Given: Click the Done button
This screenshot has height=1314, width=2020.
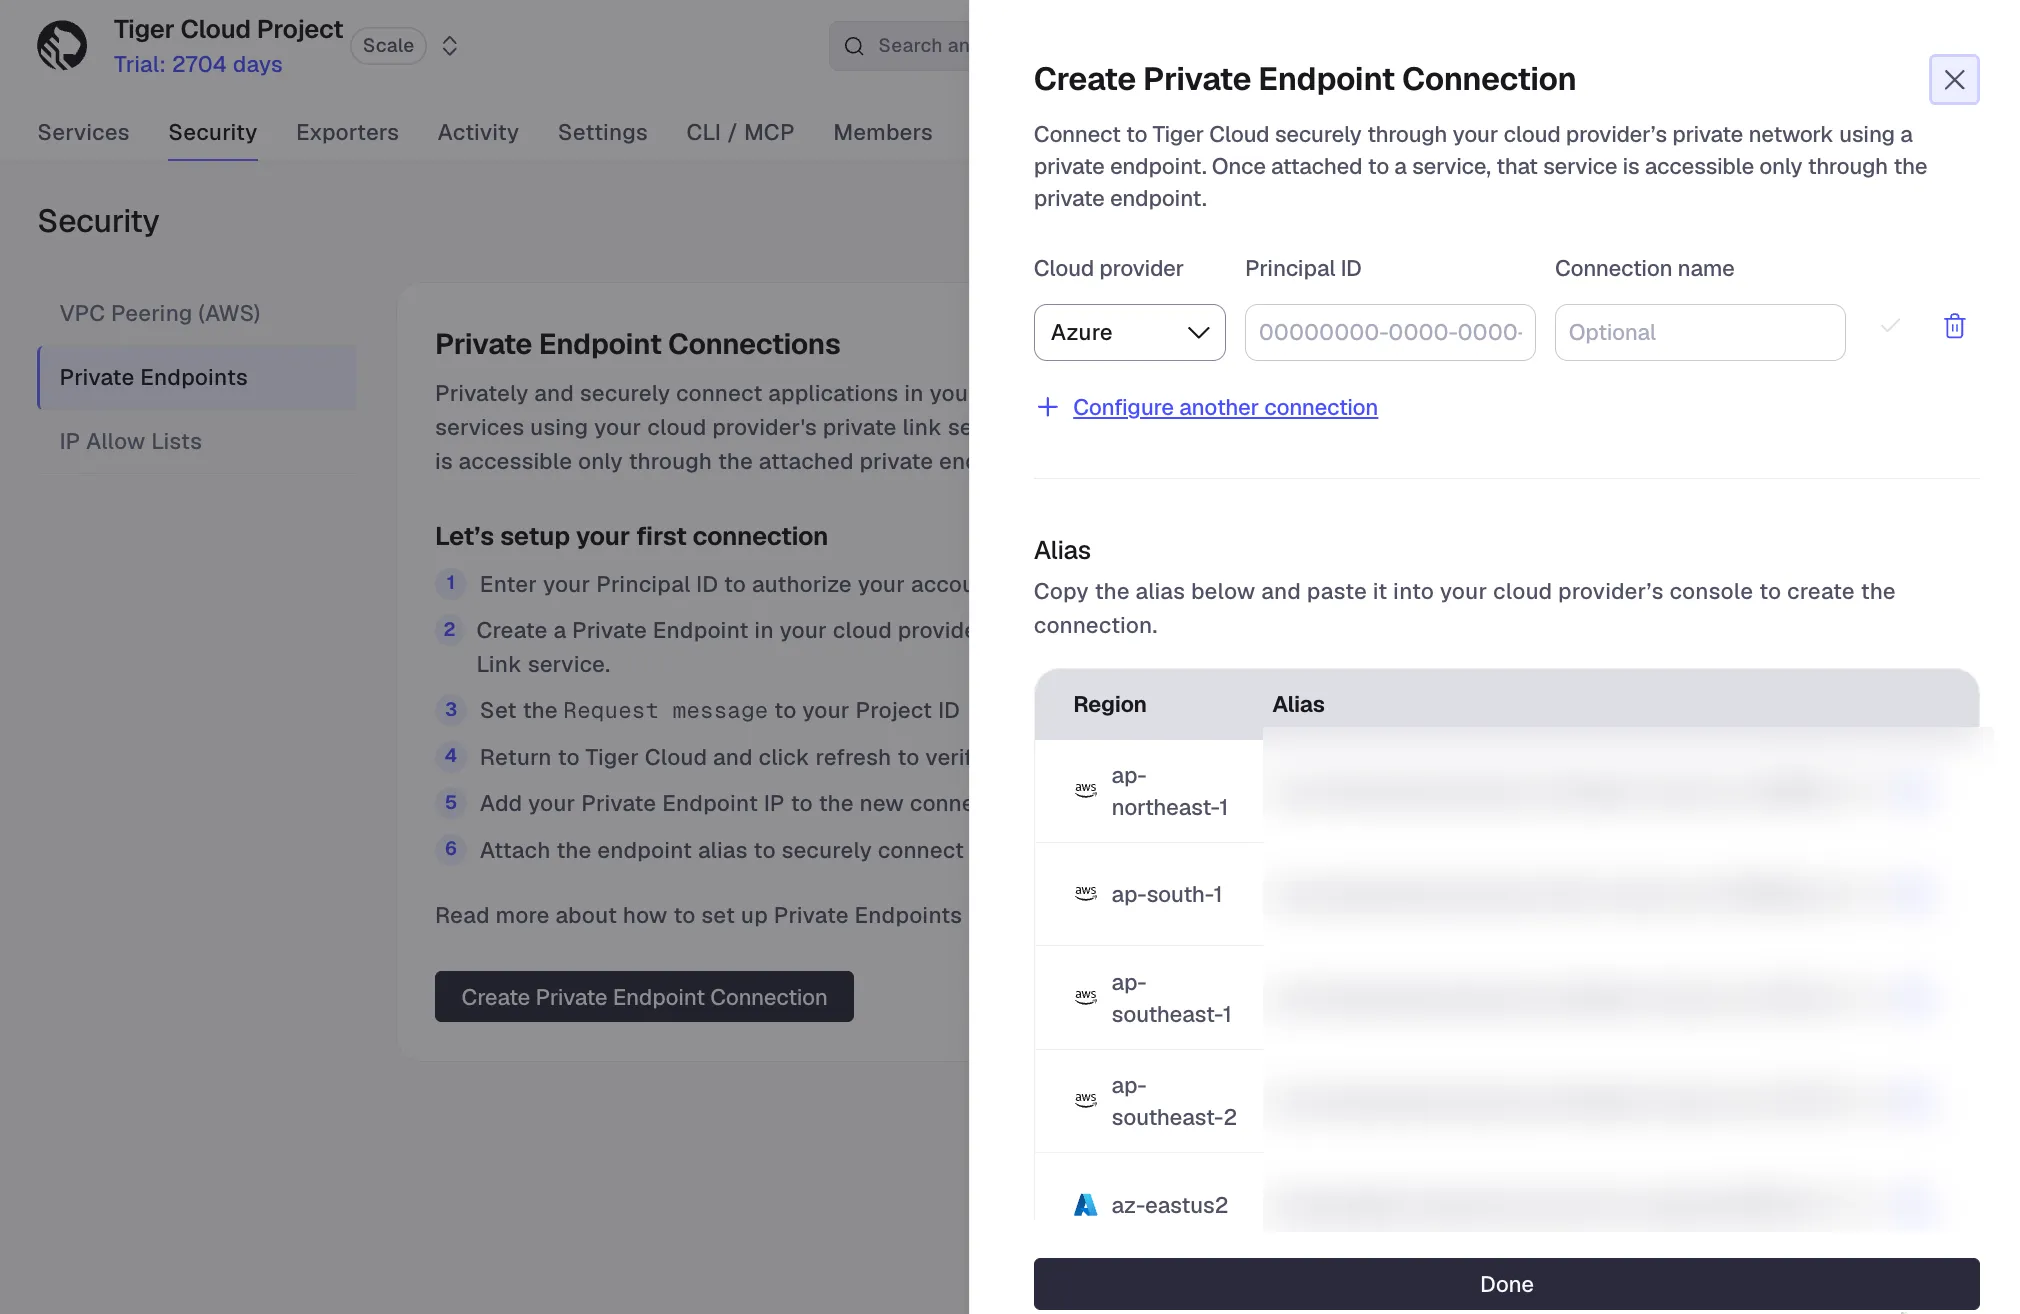Looking at the screenshot, I should [1506, 1284].
